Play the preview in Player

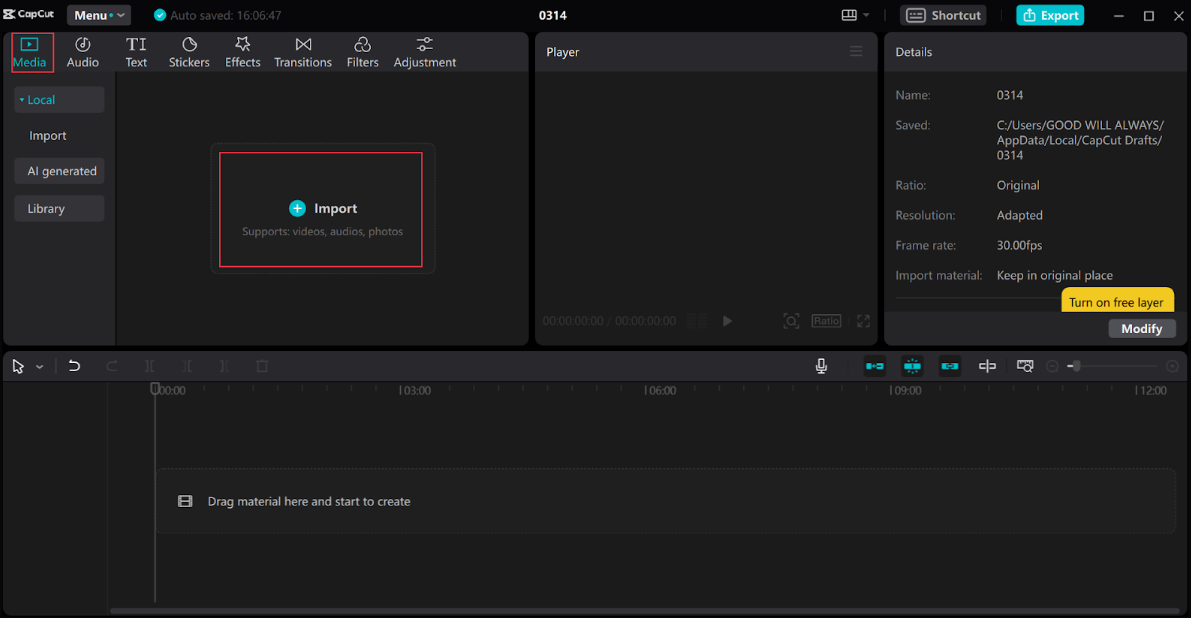[x=727, y=321]
